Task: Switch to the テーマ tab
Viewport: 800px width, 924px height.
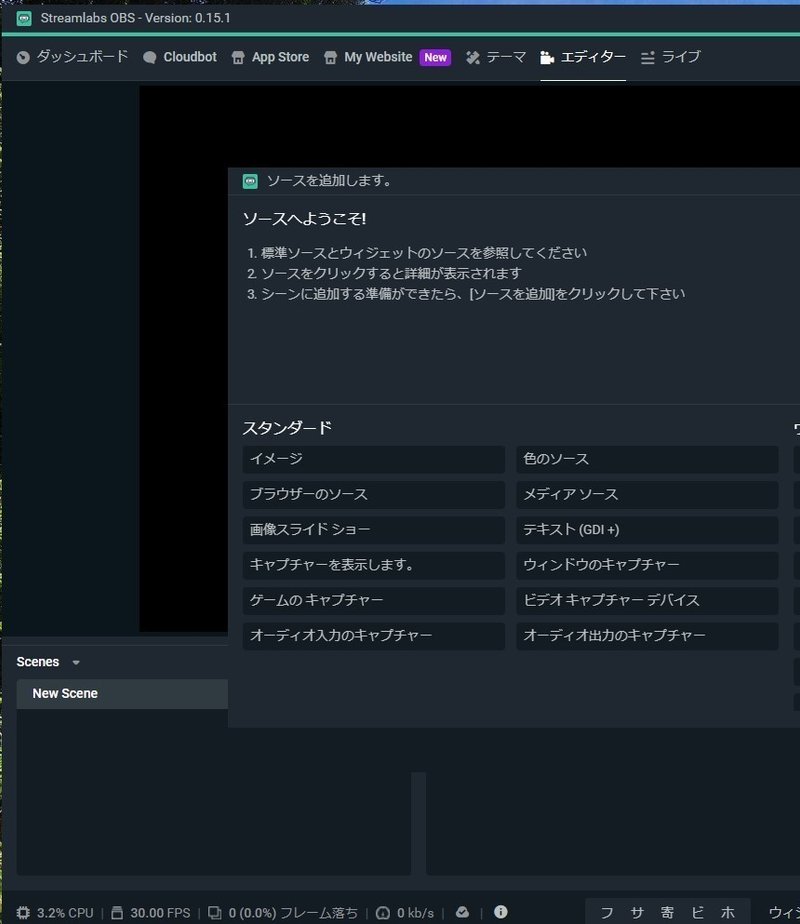Action: [496, 57]
